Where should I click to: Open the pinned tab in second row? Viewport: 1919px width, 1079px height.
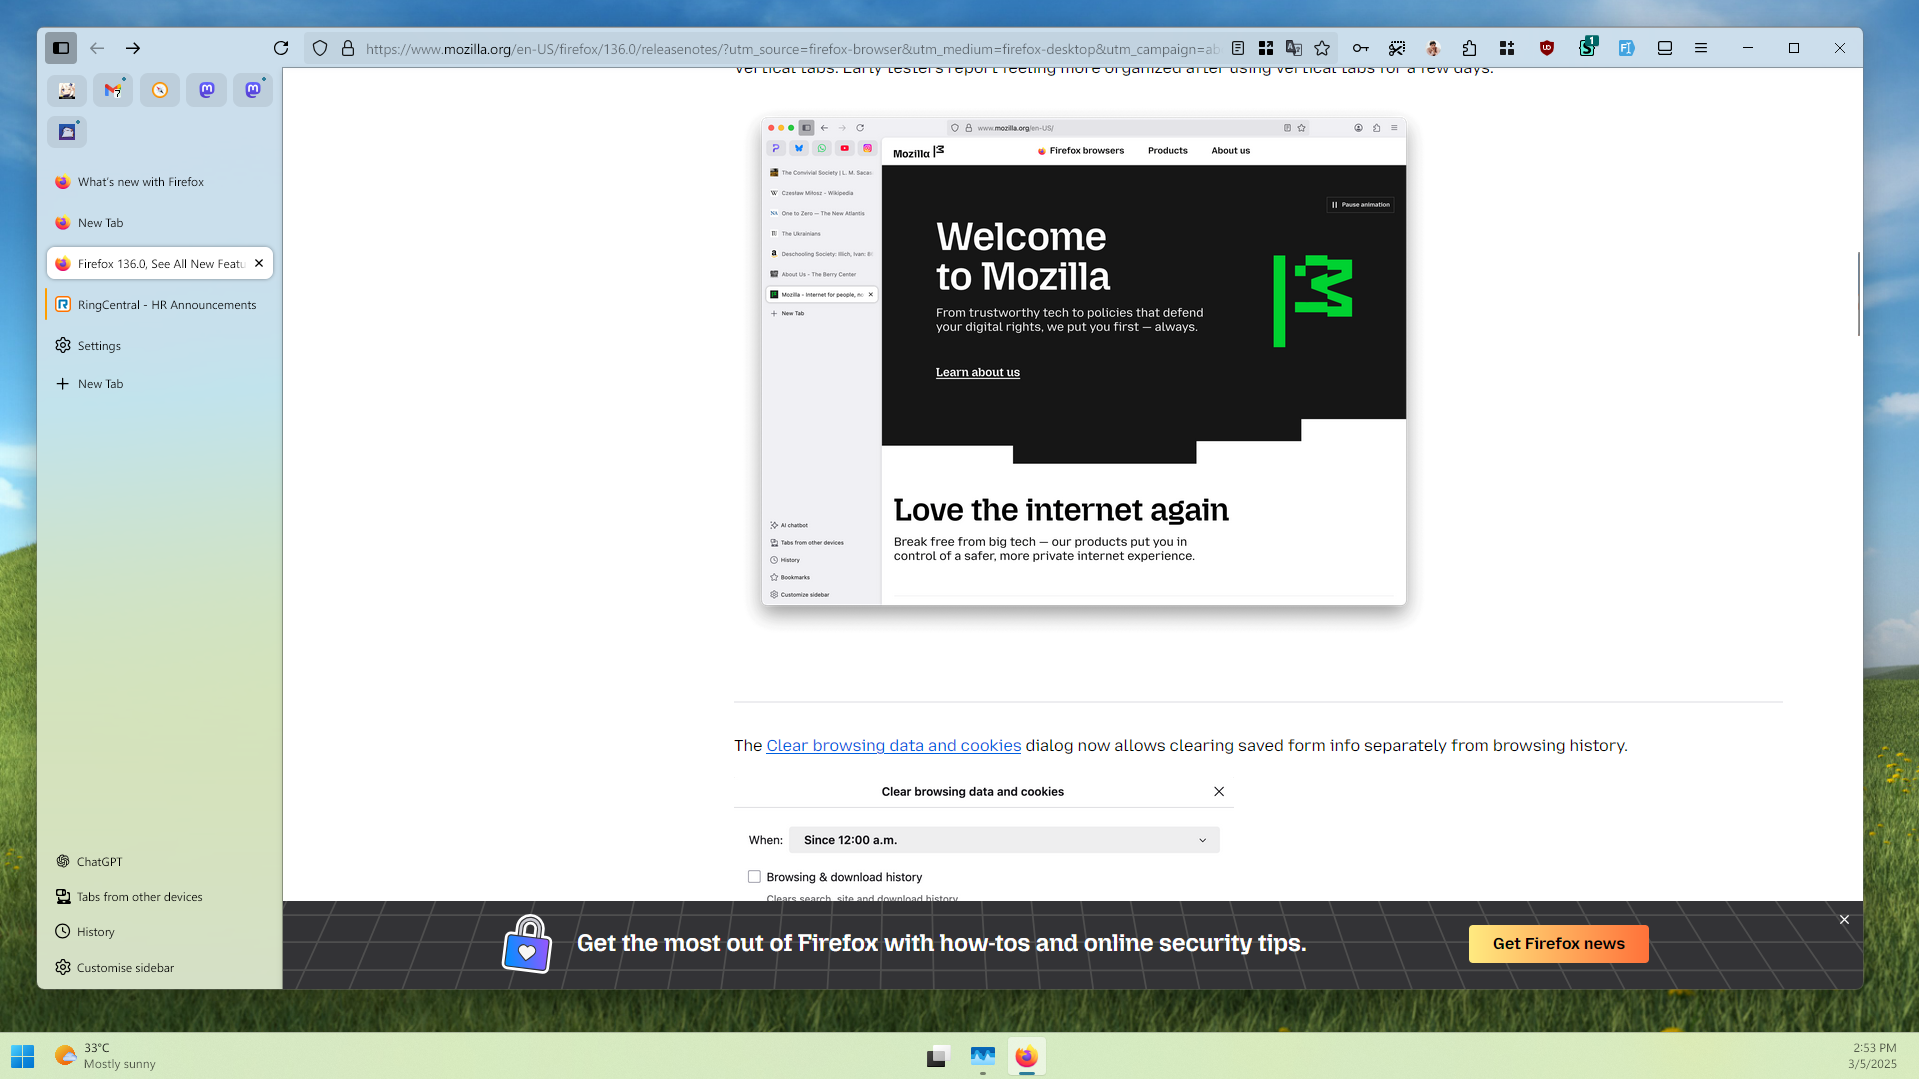(67, 132)
